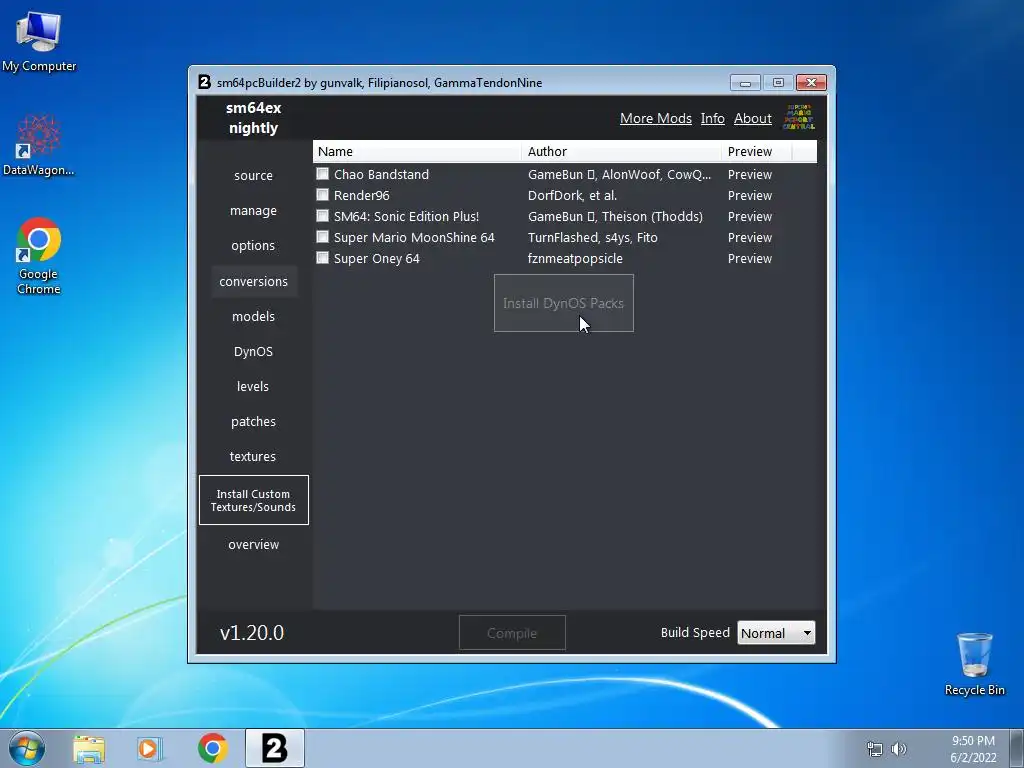Maximize the sm64pcBuilder2 window

tap(778, 83)
